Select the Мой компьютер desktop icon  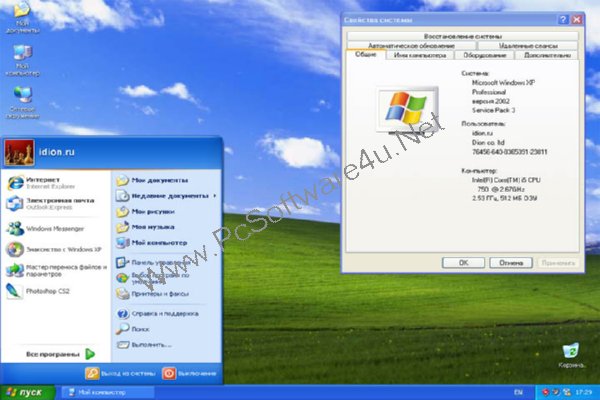(22, 60)
